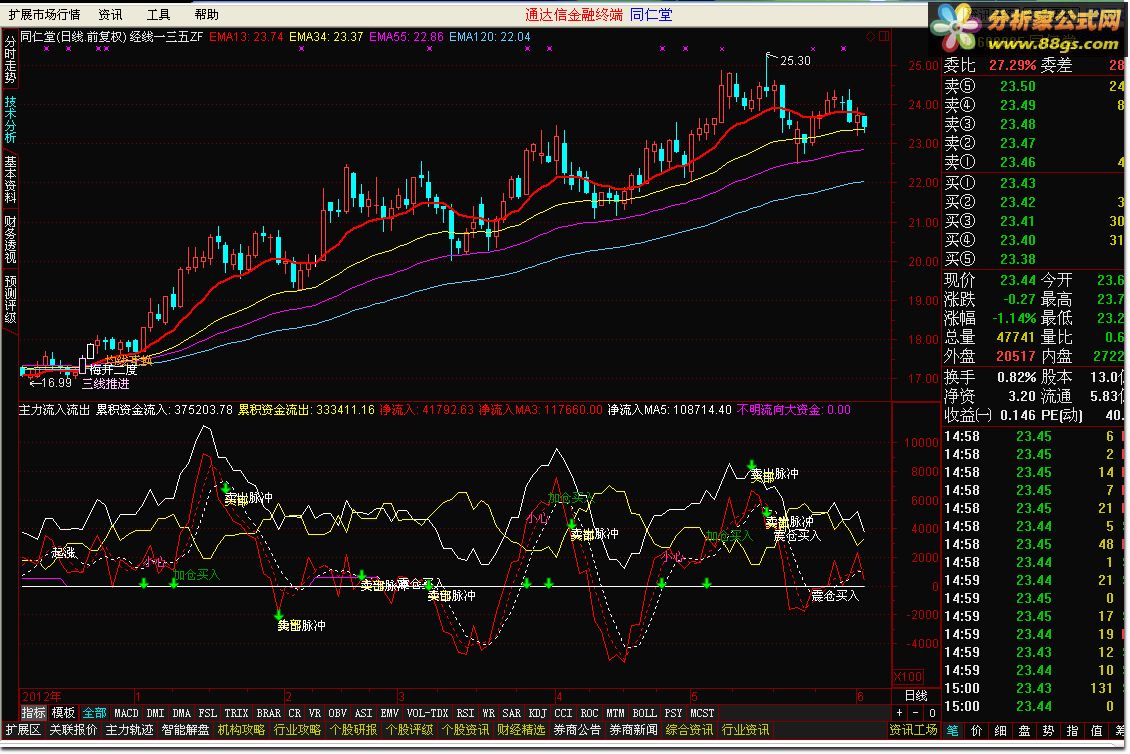Apply the TRIX indicator
1130x754 pixels.
[236, 713]
